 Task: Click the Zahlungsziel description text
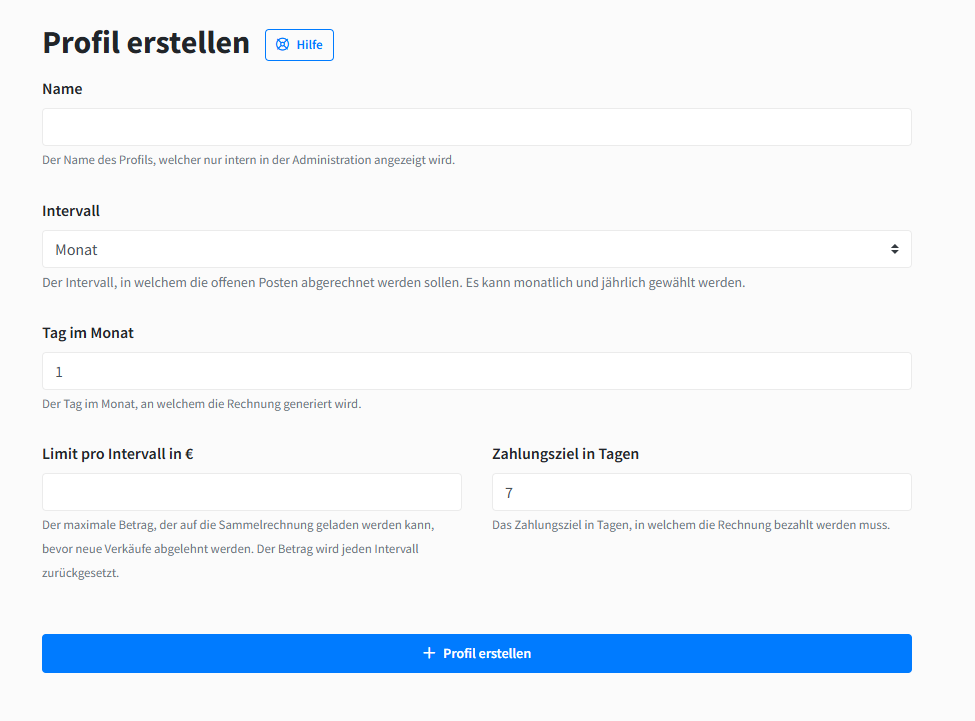[x=691, y=525]
